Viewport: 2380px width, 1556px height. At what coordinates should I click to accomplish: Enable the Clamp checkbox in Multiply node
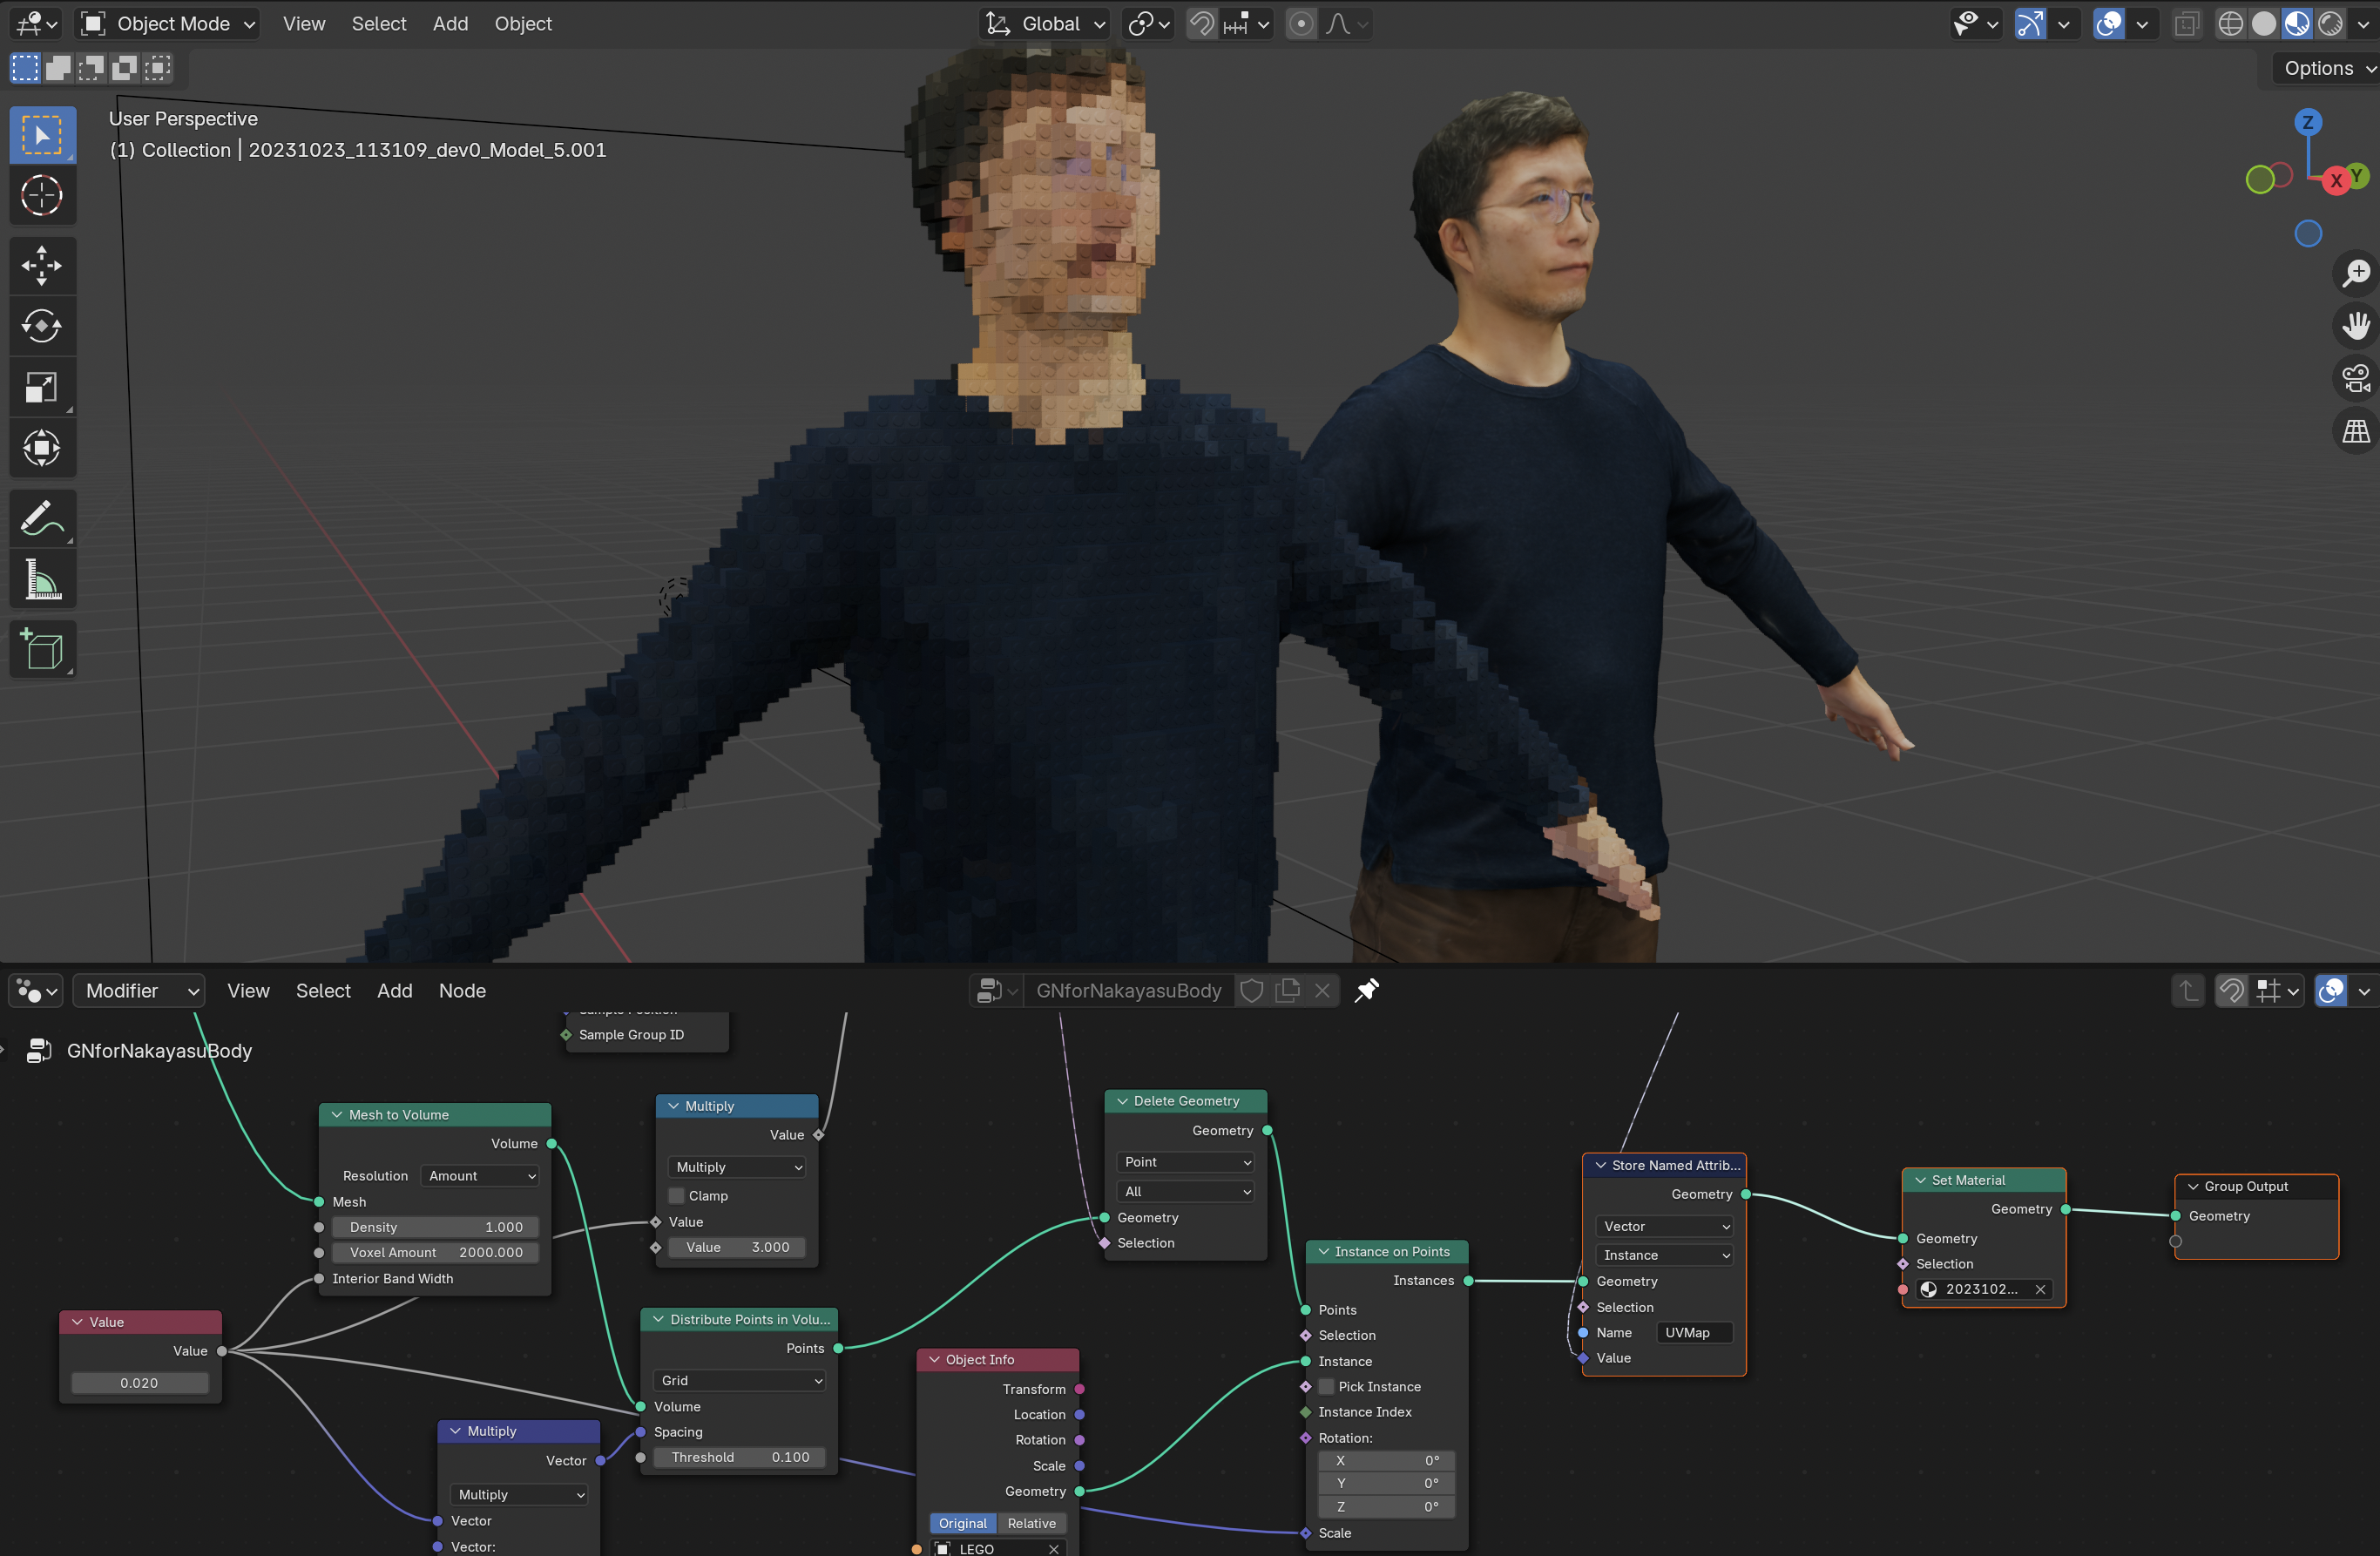(x=677, y=1196)
